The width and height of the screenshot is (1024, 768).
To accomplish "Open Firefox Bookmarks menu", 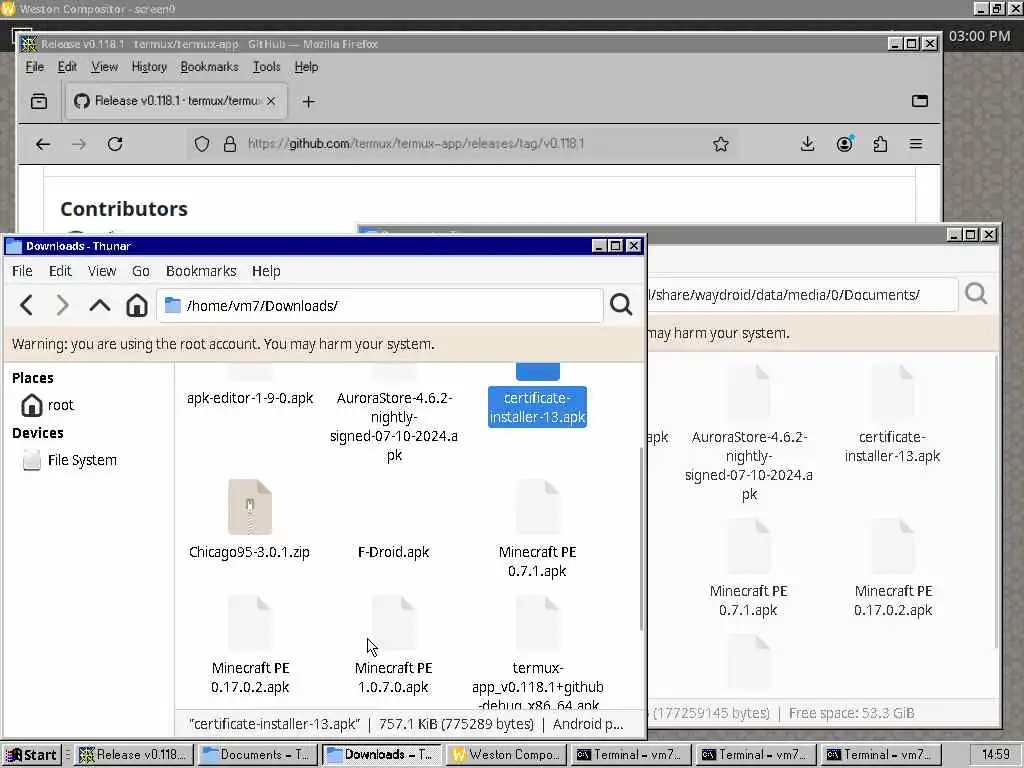I will [x=209, y=67].
